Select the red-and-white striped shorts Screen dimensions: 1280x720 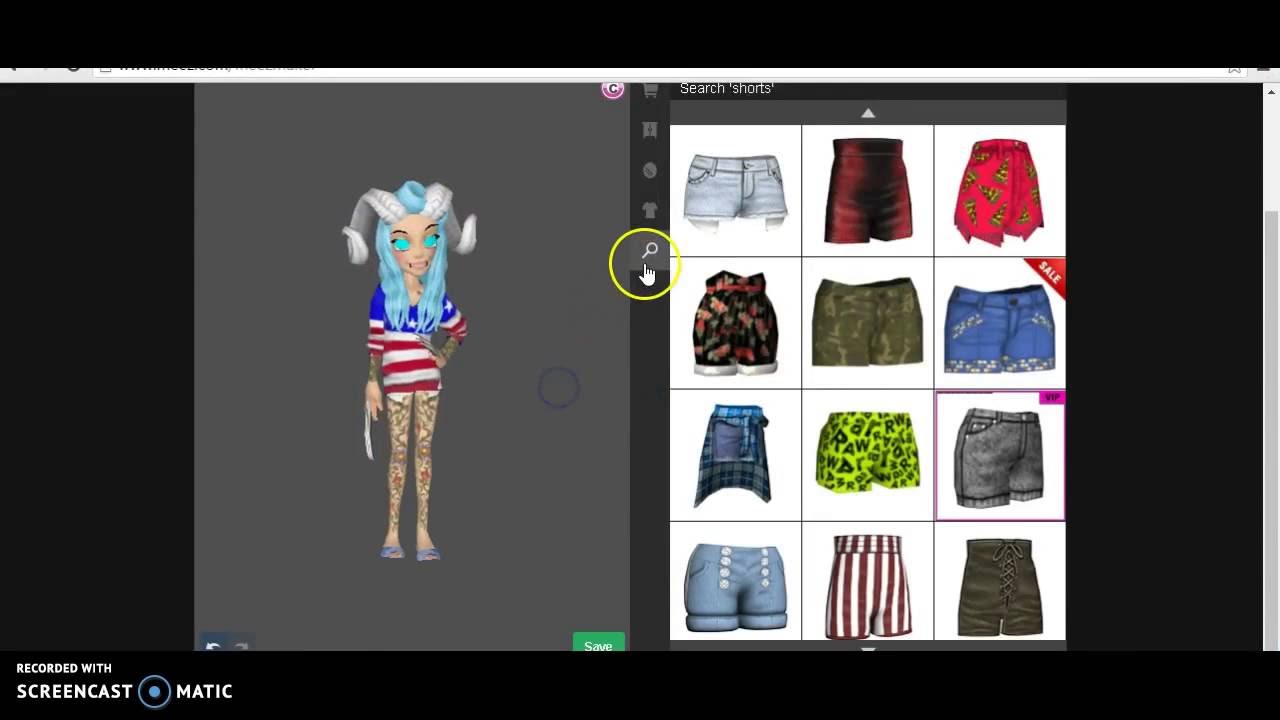pos(867,581)
